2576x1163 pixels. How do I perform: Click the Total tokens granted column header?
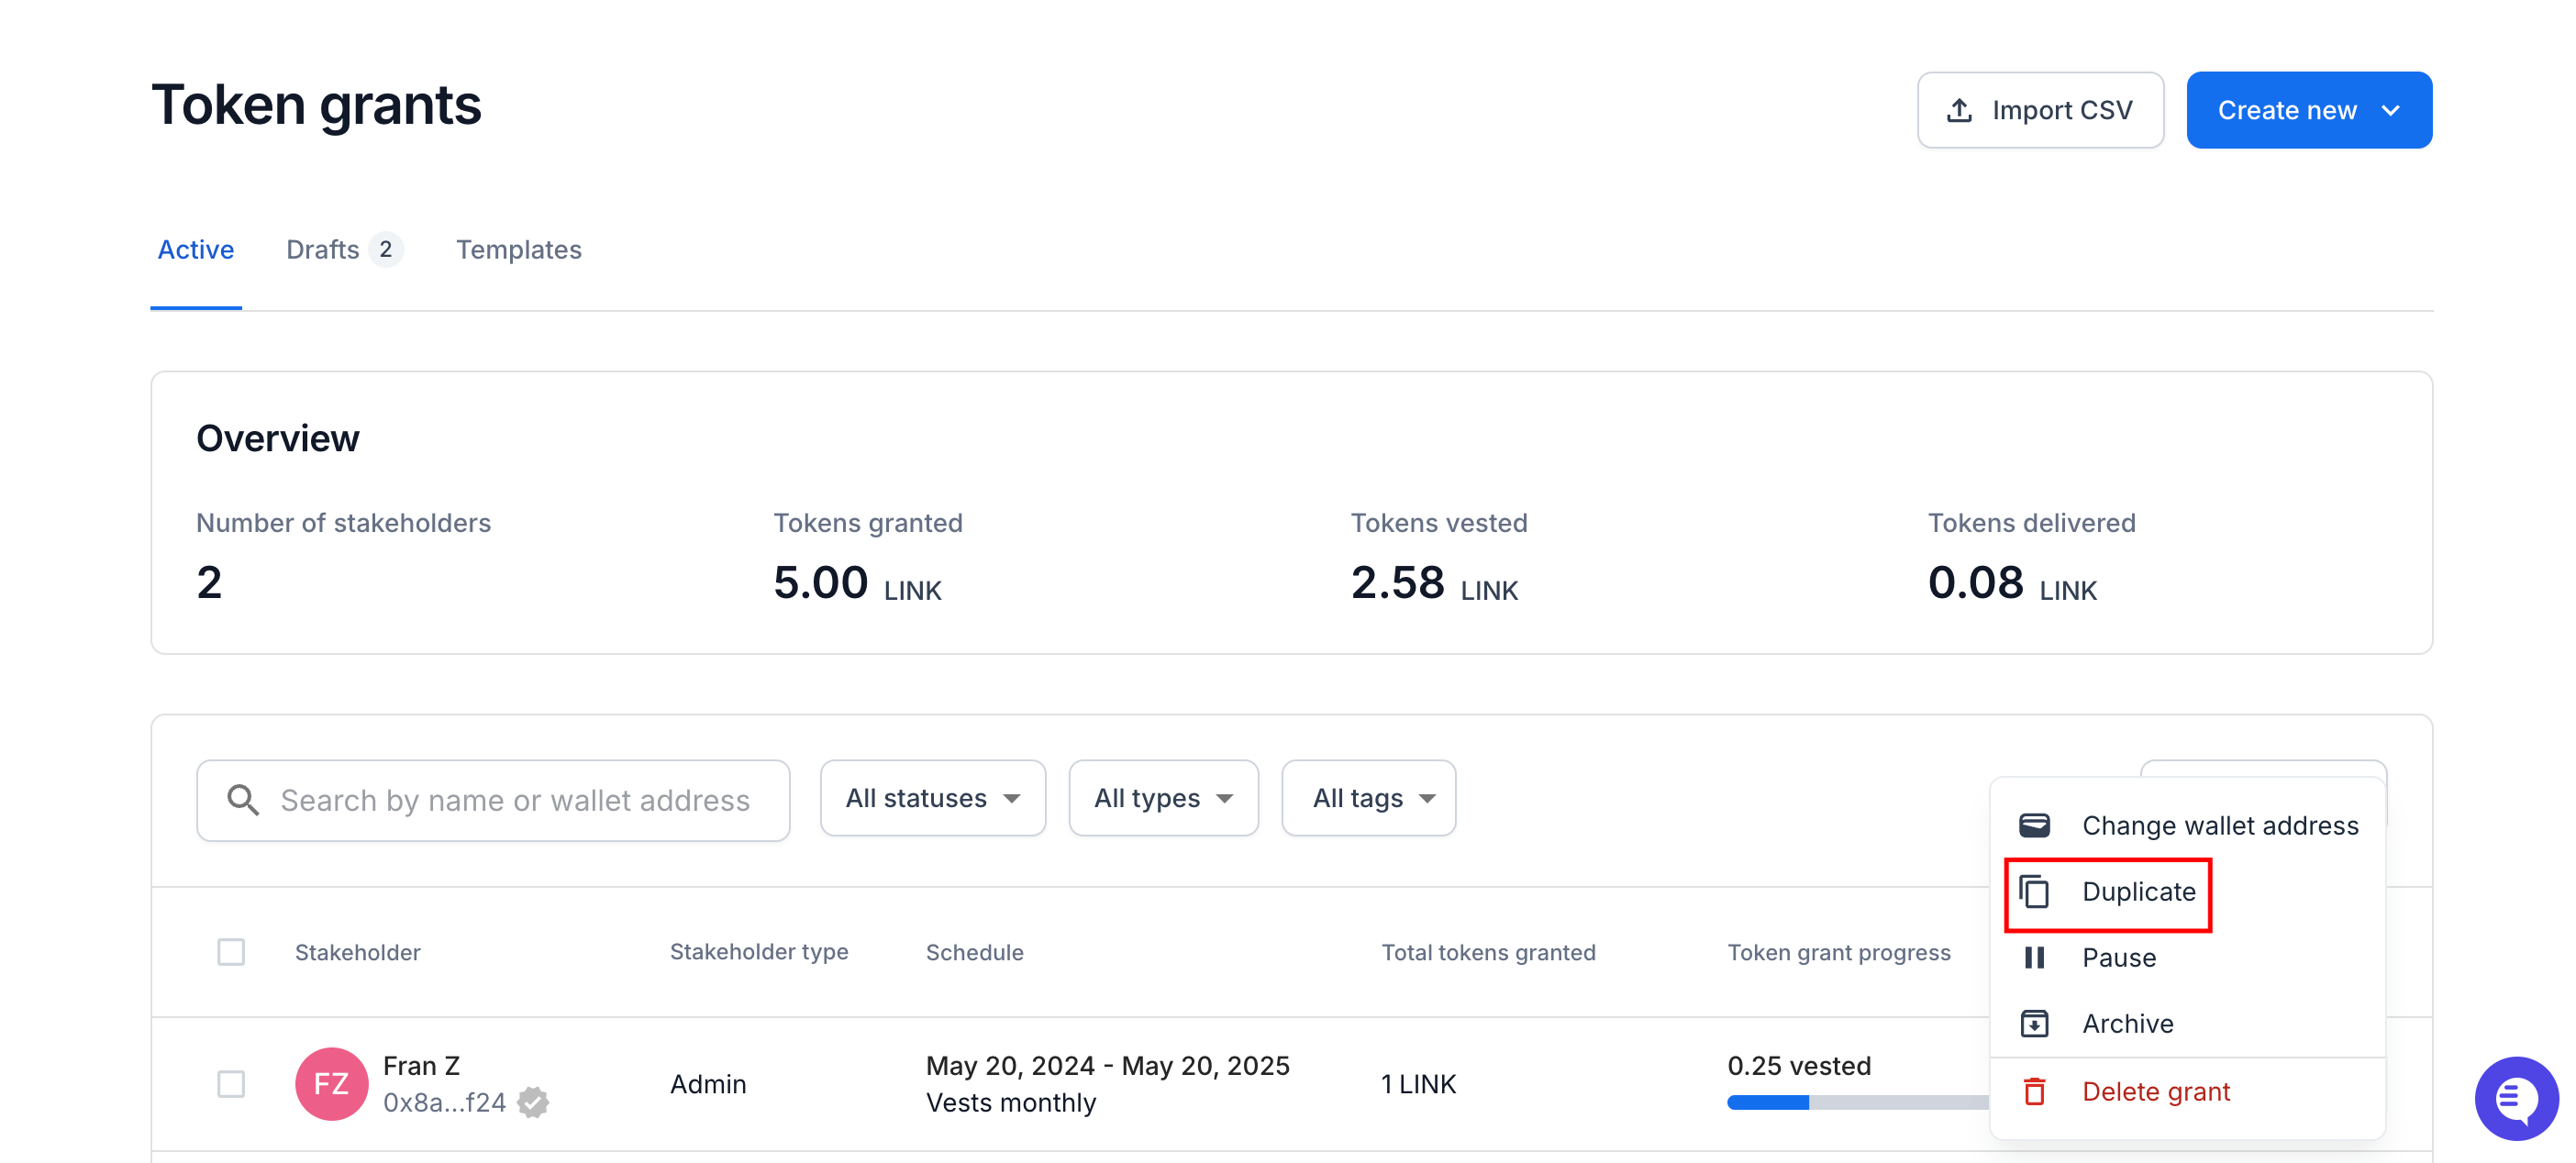(1488, 952)
